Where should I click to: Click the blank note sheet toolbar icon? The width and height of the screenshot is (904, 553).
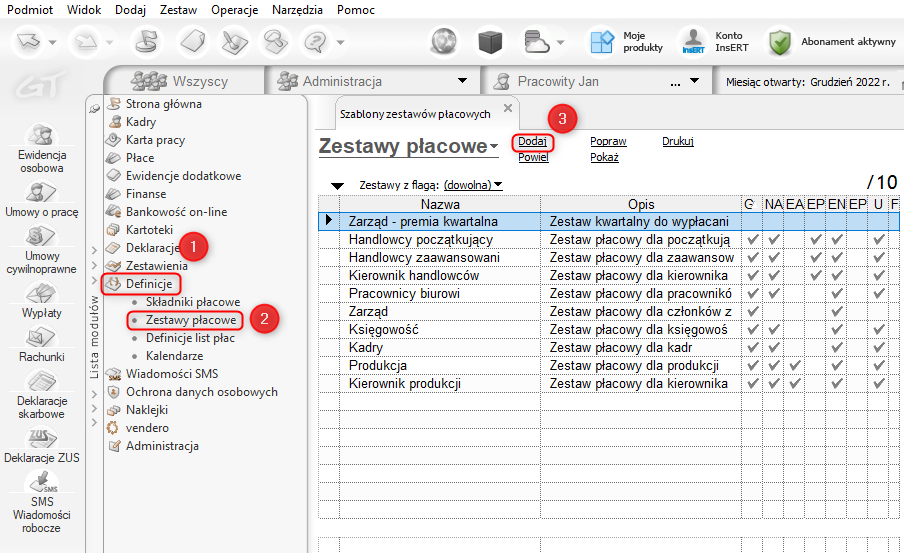(x=193, y=42)
